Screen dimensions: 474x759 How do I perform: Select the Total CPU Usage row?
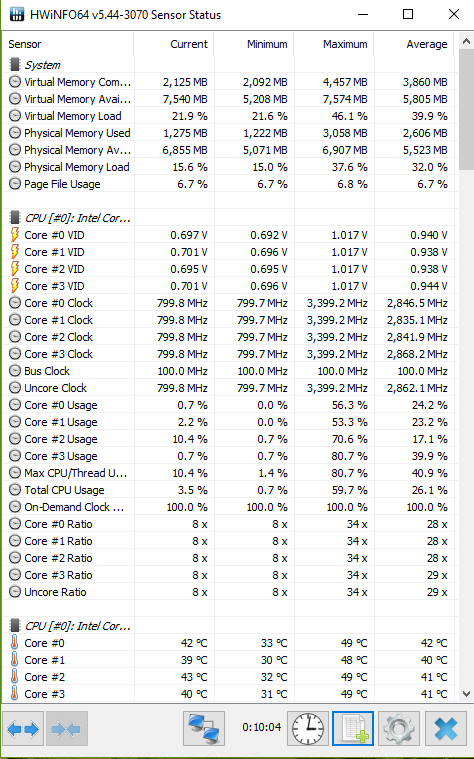click(229, 490)
